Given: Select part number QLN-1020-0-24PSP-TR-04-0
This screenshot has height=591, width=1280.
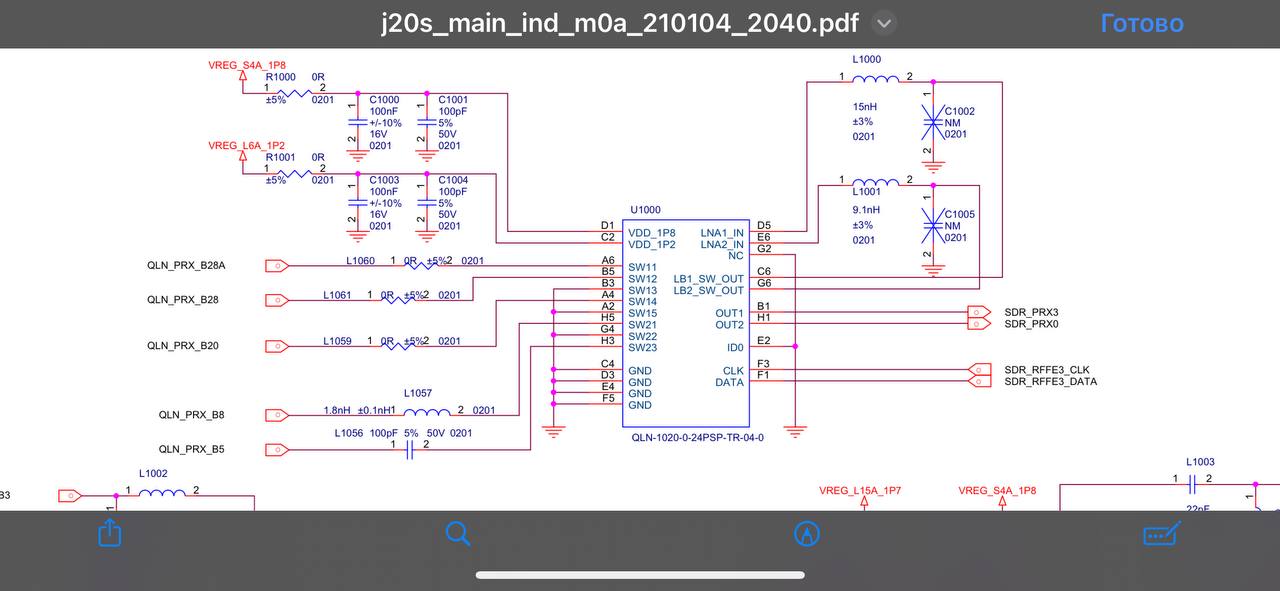Looking at the screenshot, I should tap(697, 438).
